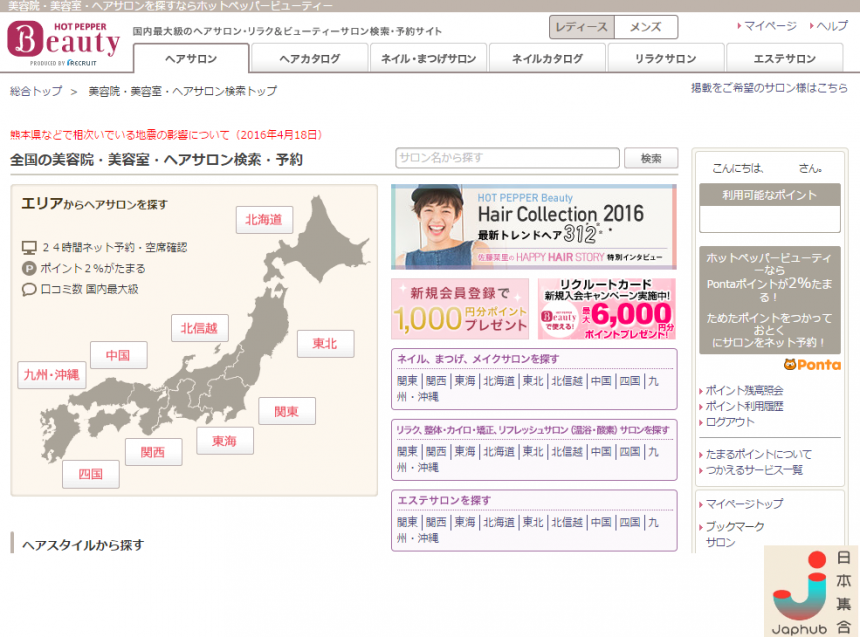Open the ヘアサロン tab
Image resolution: width=860 pixels, height=637 pixels.
tap(191, 58)
